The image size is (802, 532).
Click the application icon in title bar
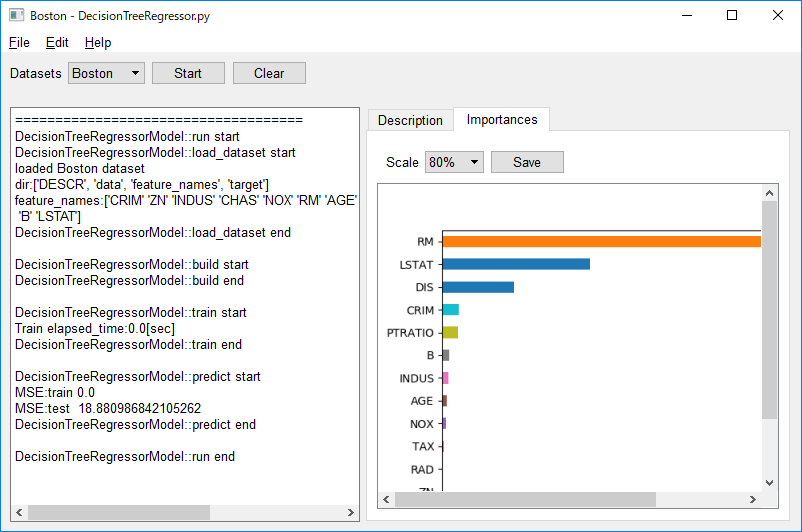pyautogui.click(x=16, y=15)
